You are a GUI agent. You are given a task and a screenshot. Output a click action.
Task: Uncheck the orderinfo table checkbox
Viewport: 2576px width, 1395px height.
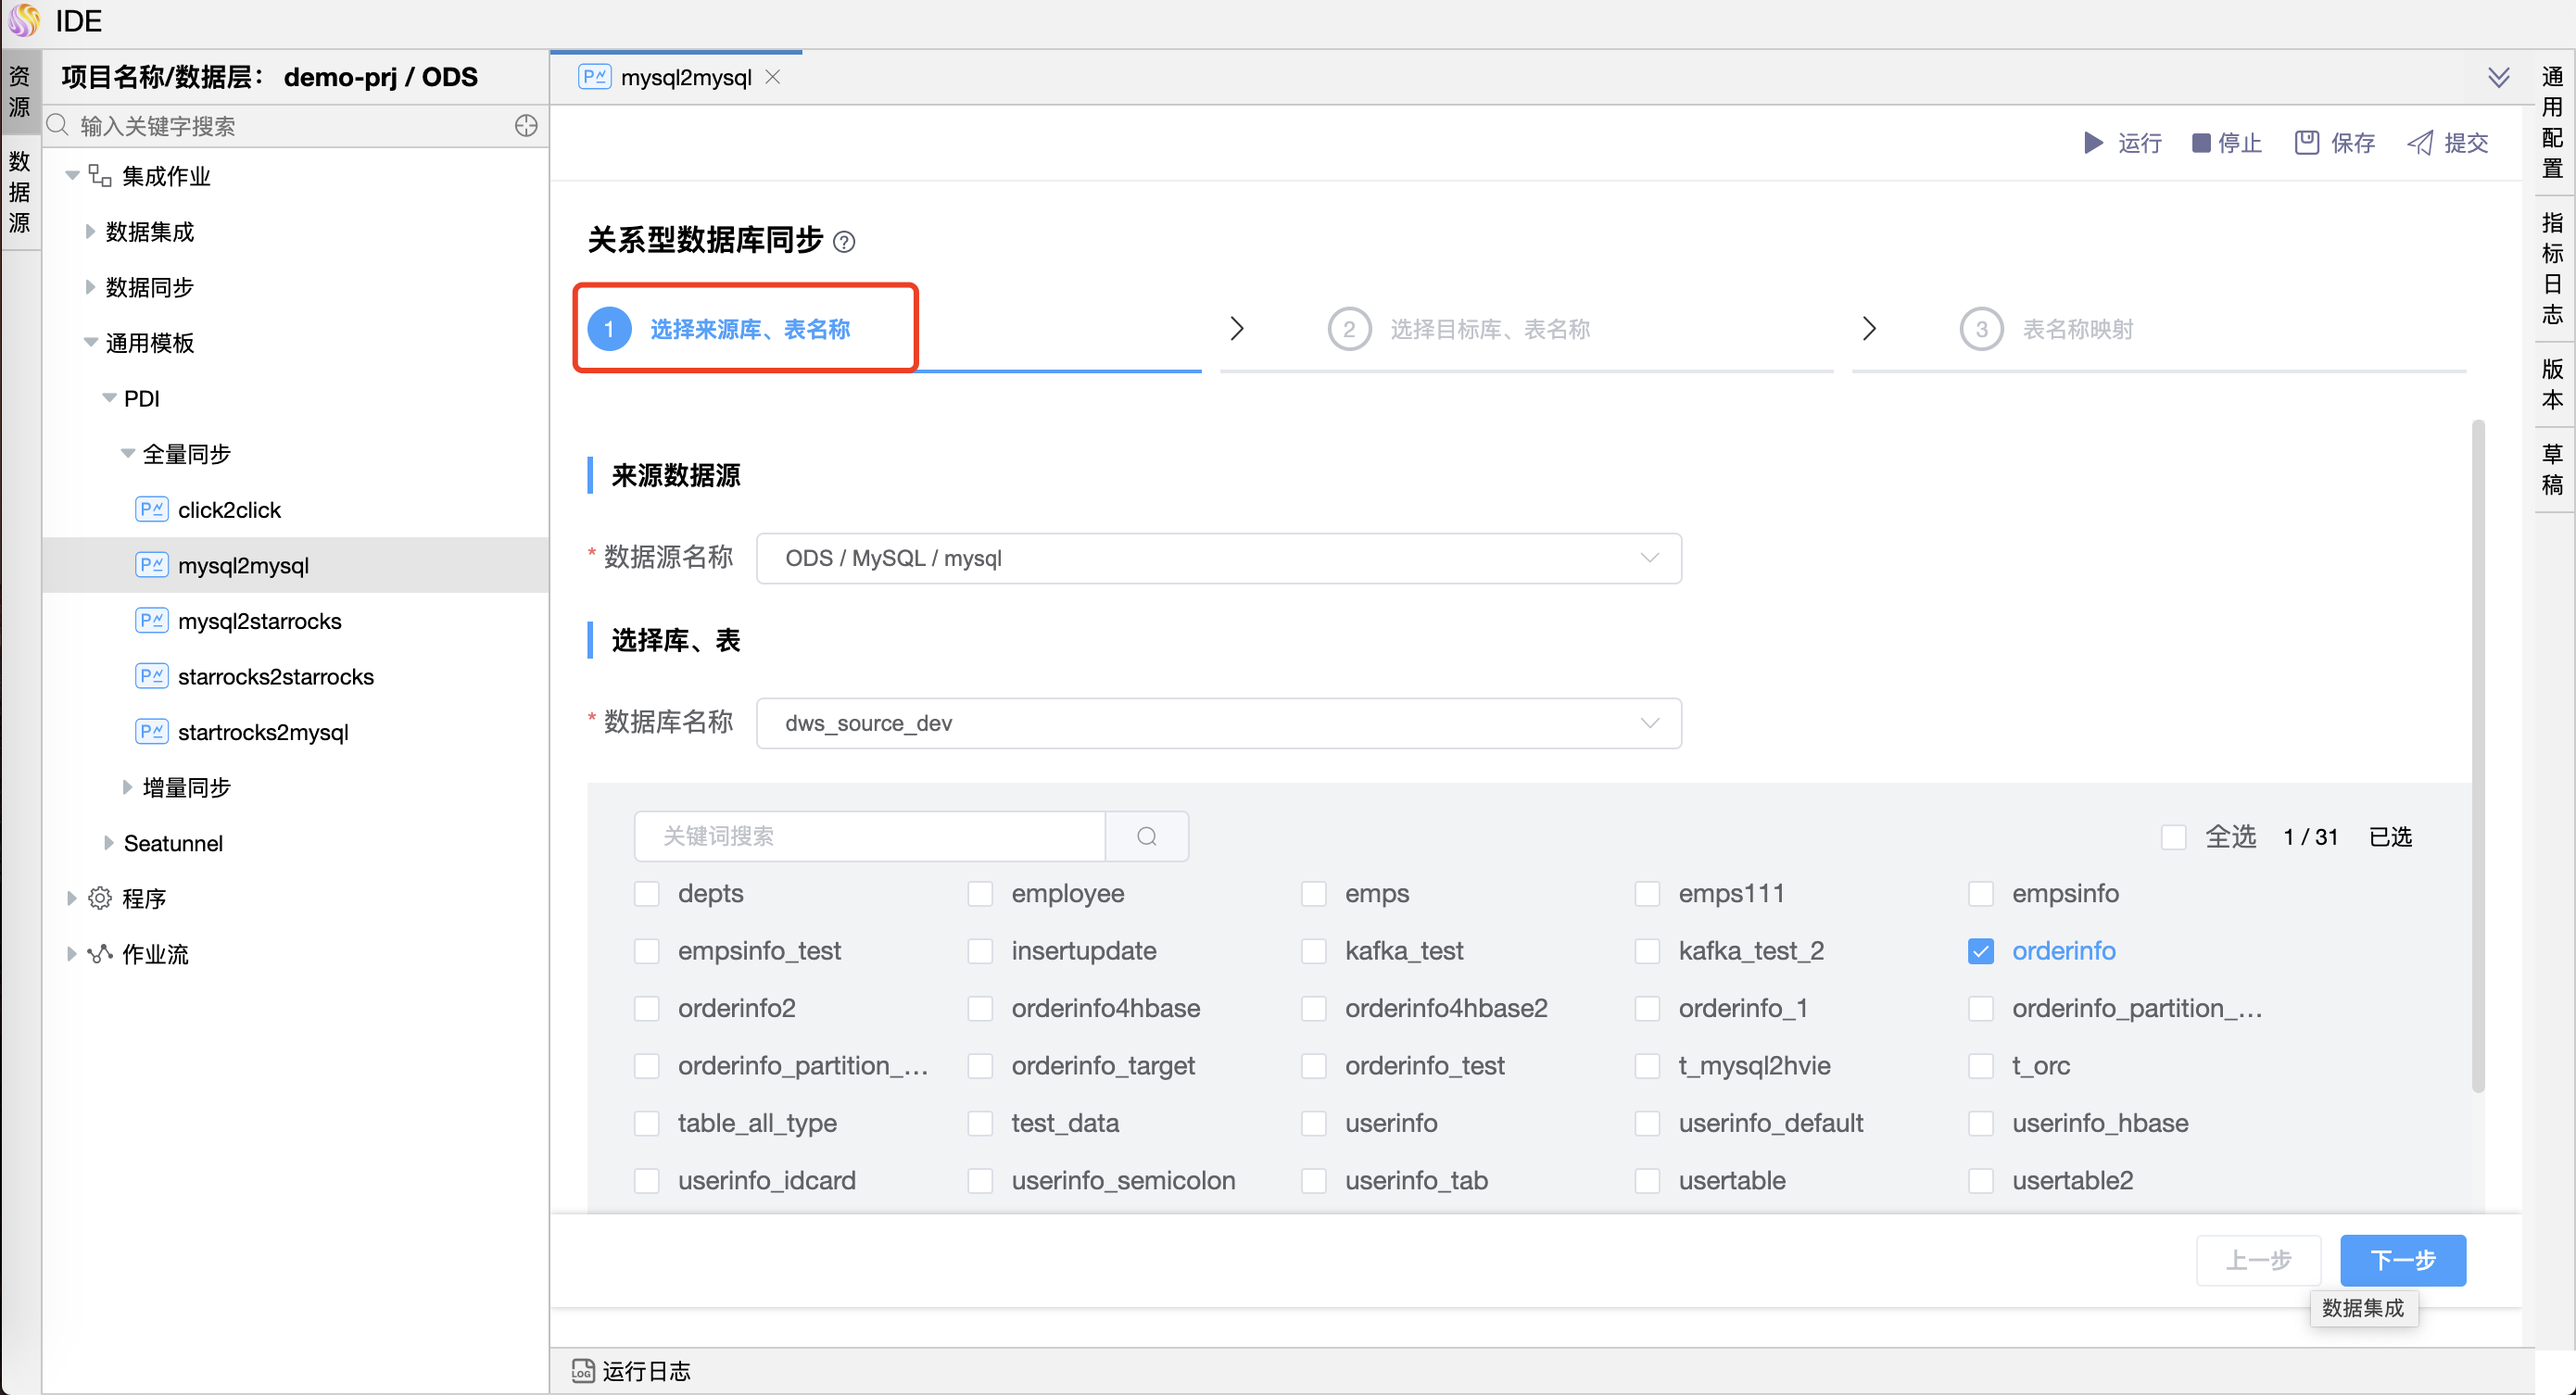click(x=1980, y=951)
